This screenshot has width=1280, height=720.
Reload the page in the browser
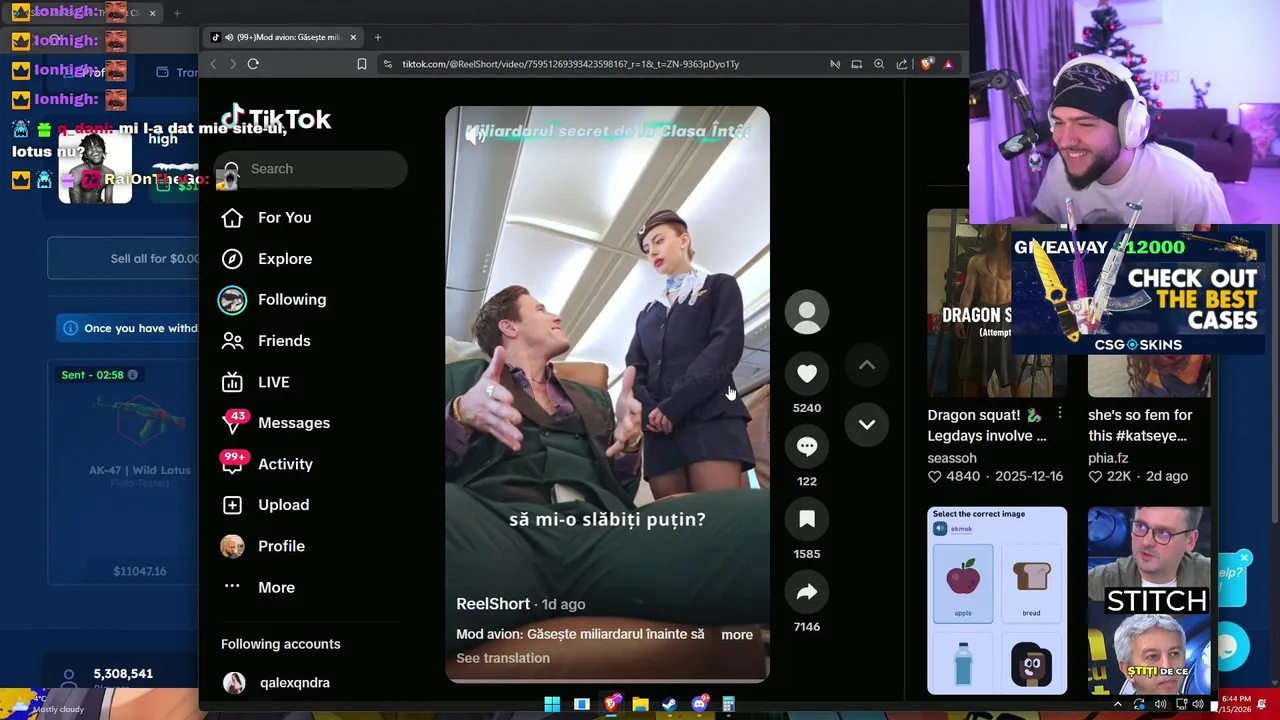click(253, 64)
